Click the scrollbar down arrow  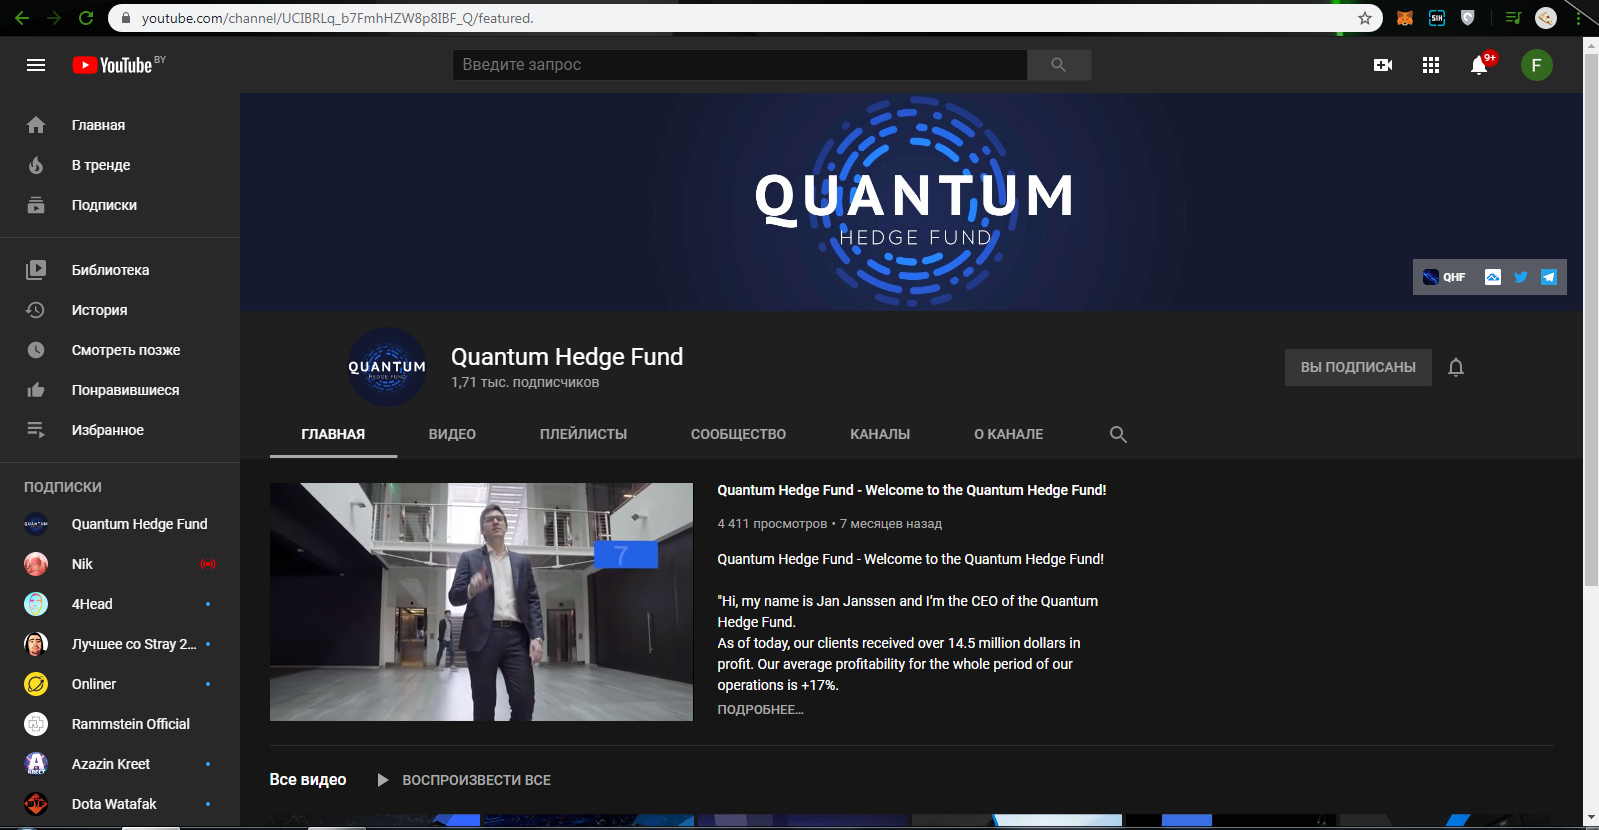tap(1591, 819)
